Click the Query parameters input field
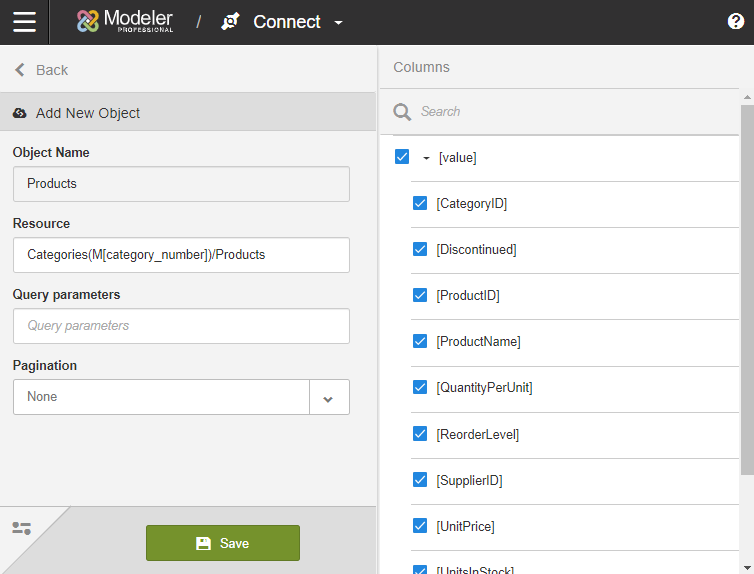 click(x=181, y=326)
